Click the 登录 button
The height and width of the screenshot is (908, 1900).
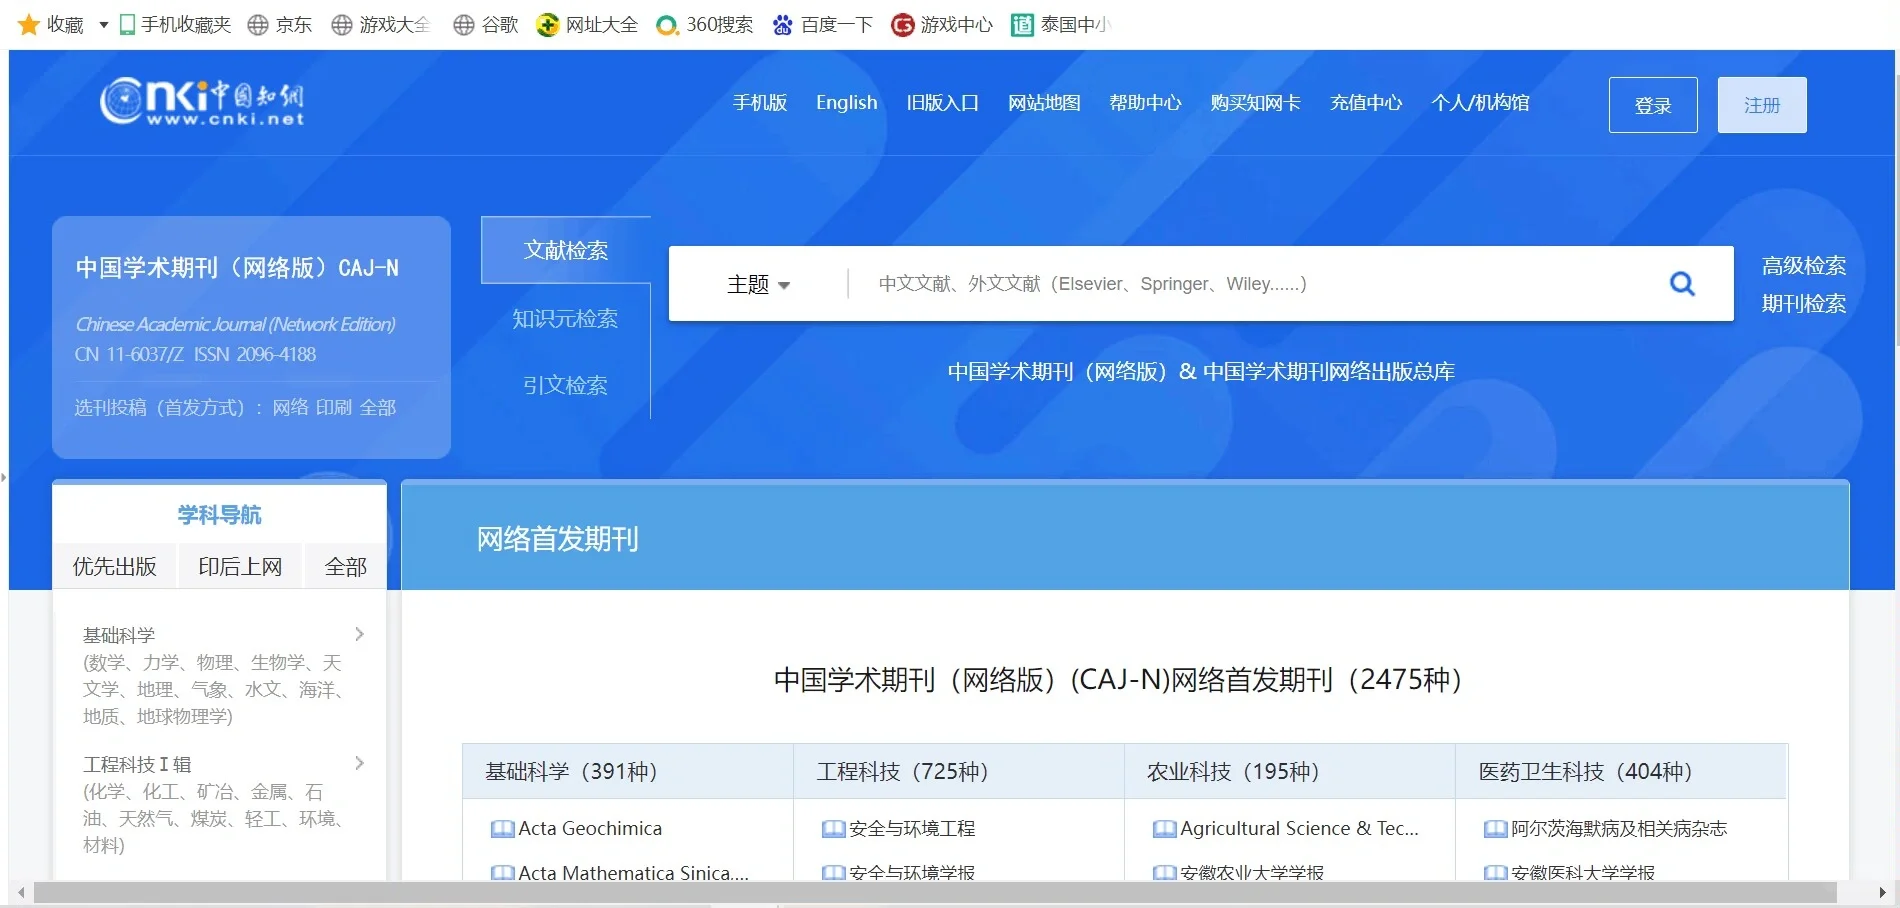point(1652,104)
